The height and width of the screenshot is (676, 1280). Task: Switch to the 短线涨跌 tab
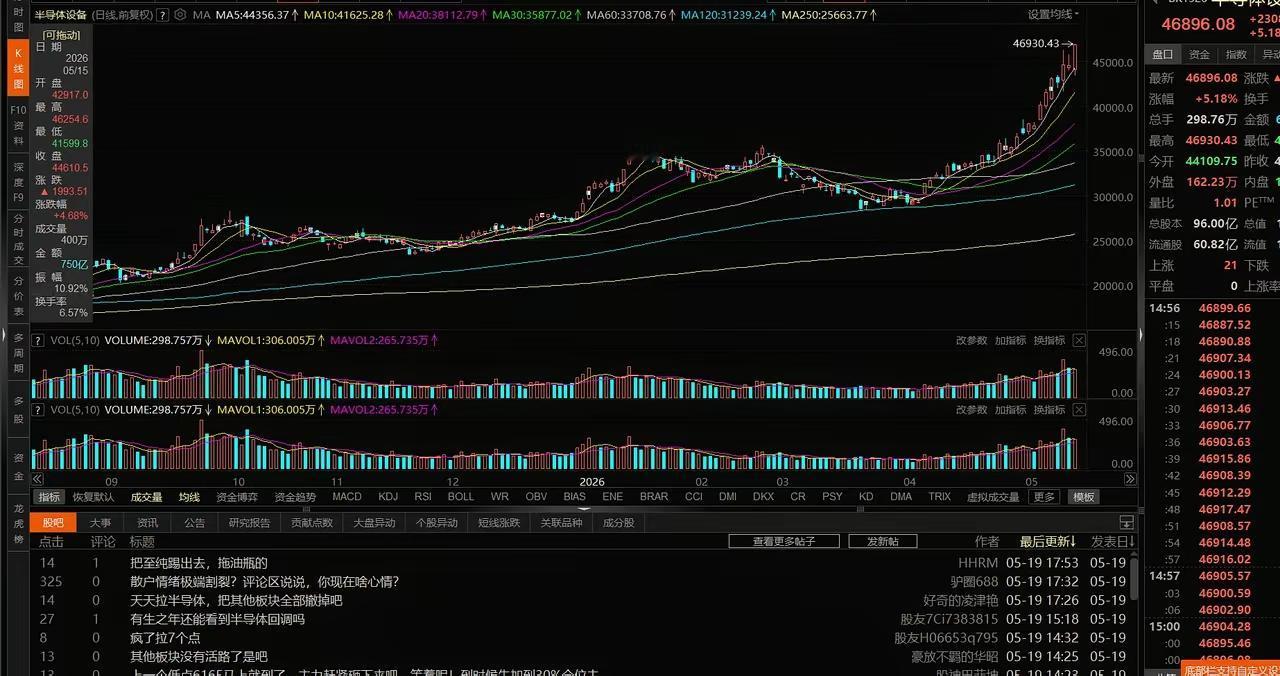click(498, 522)
